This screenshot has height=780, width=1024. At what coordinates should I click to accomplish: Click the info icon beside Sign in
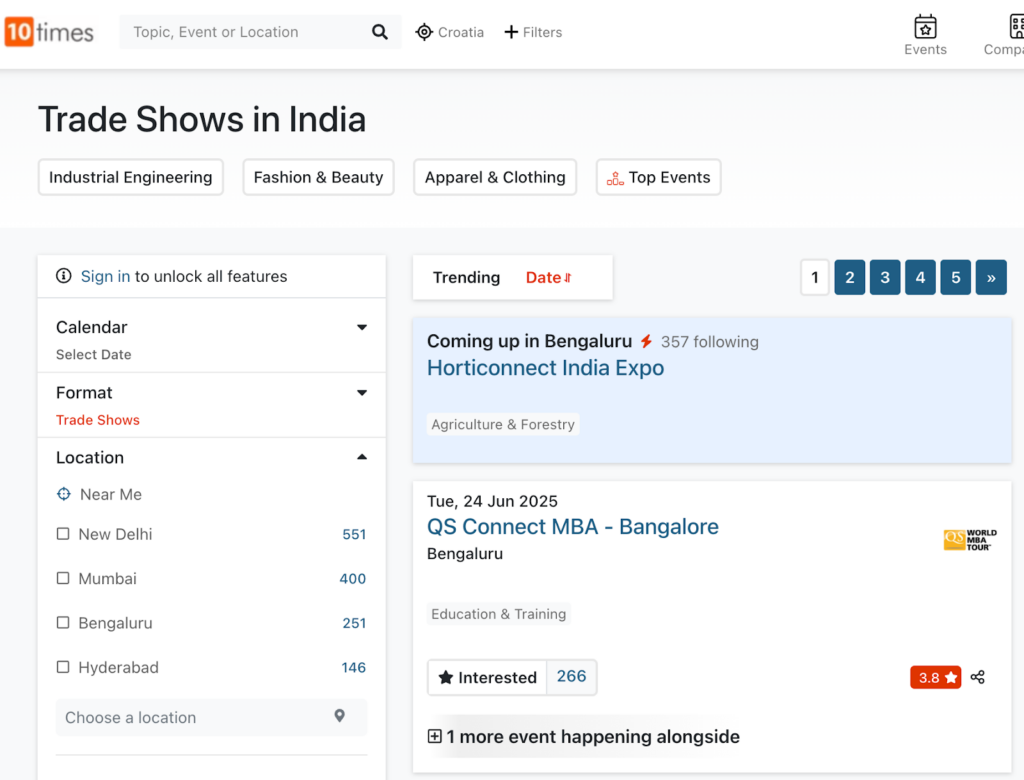(x=63, y=276)
